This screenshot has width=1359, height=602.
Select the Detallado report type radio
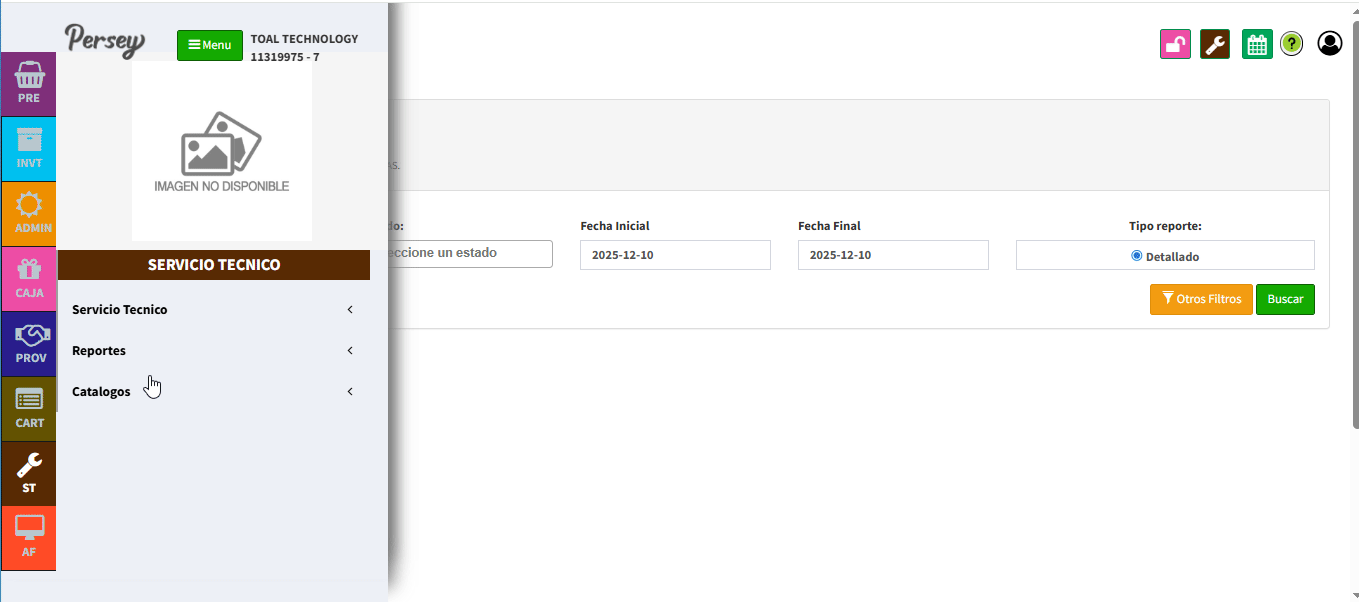pos(1136,256)
